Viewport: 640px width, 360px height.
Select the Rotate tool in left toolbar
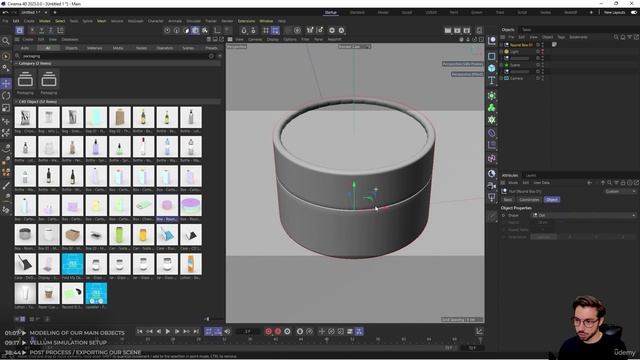(6, 96)
